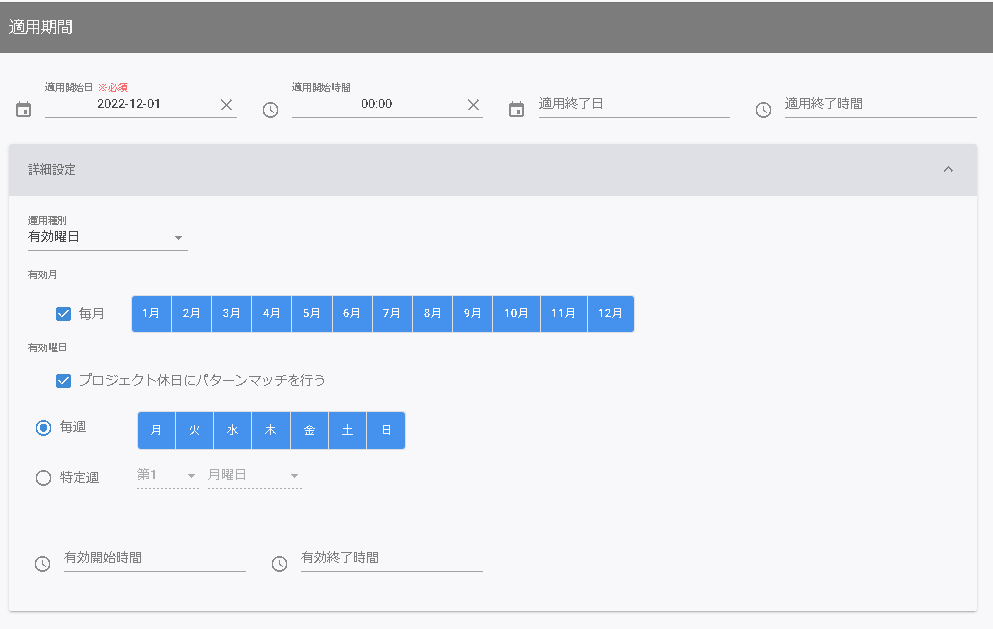The image size is (993, 629).
Task: Open the 月曜日 weekday dropdown
Action: pos(254,475)
